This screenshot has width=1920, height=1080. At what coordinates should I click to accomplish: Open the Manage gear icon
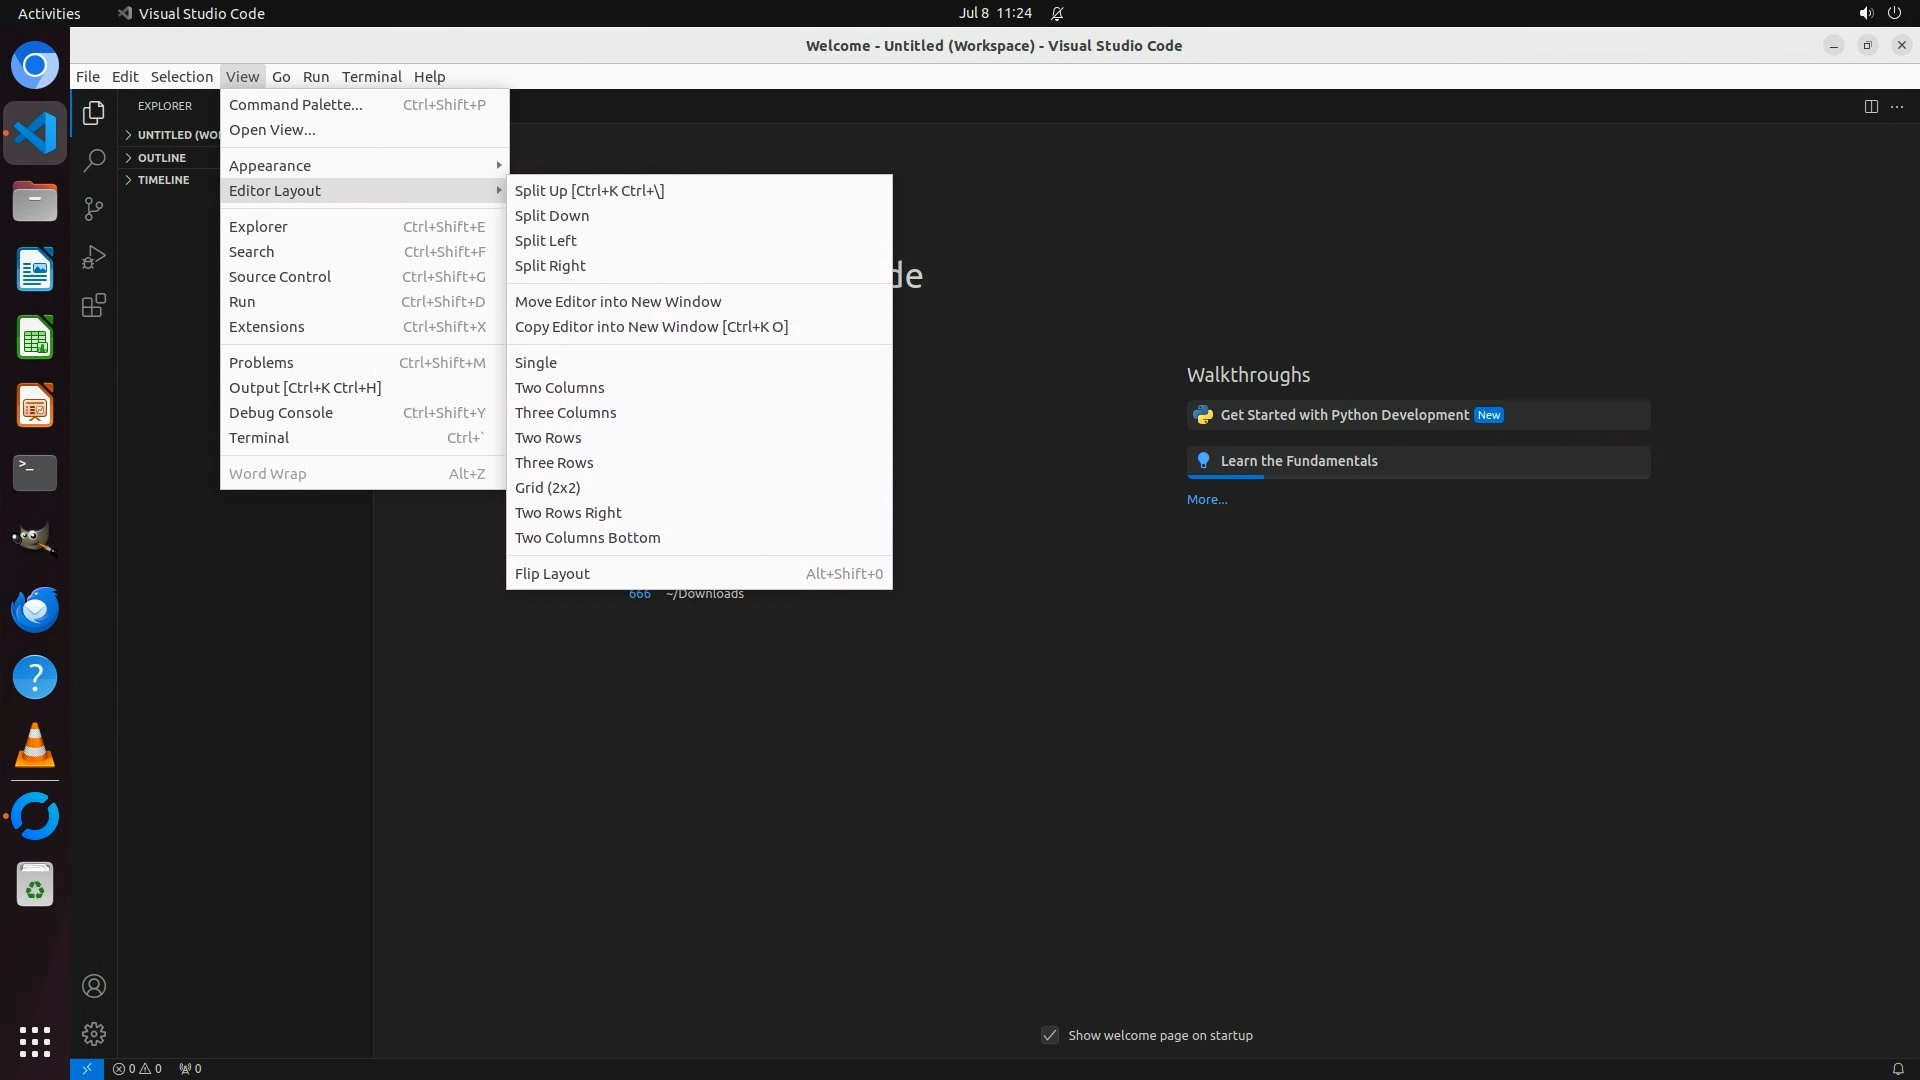(x=94, y=1033)
